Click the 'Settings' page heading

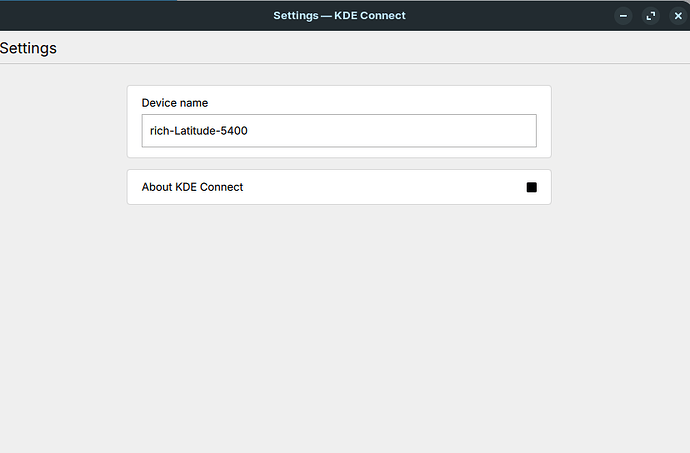click(28, 48)
